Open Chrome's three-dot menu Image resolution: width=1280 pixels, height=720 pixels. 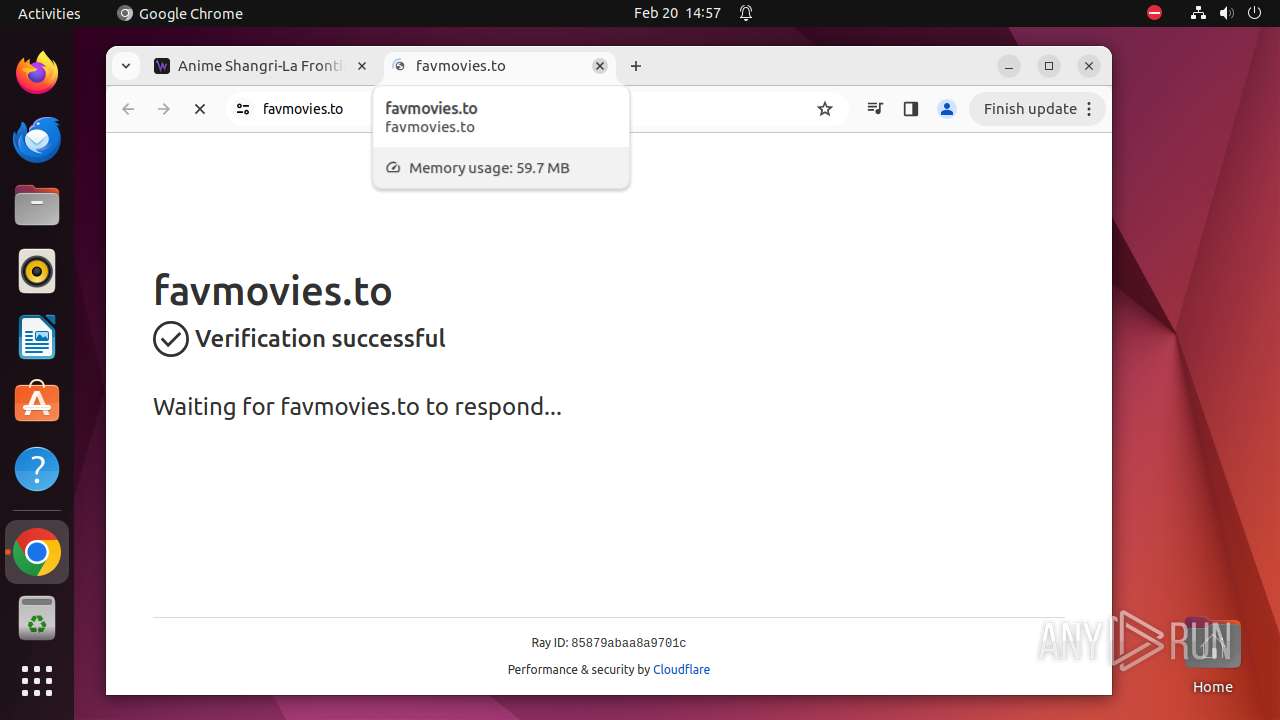1090,109
